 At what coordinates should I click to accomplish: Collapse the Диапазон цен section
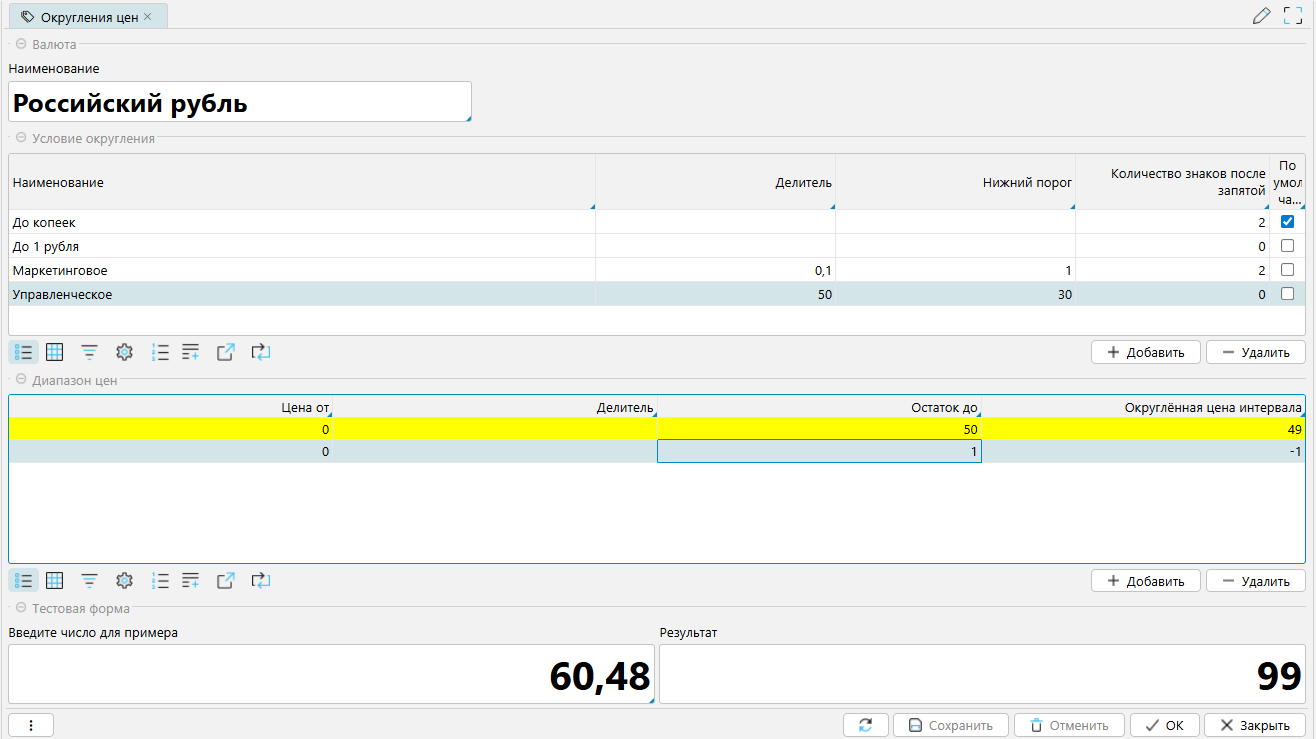(21, 380)
